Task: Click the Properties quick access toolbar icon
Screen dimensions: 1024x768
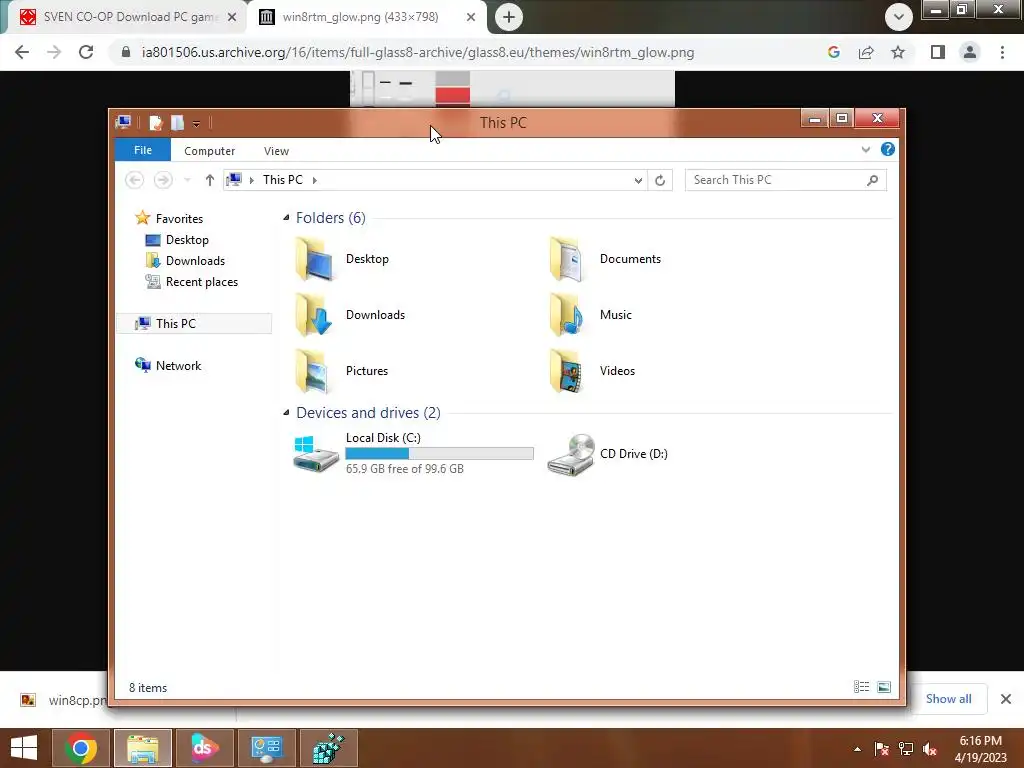Action: pos(155,123)
